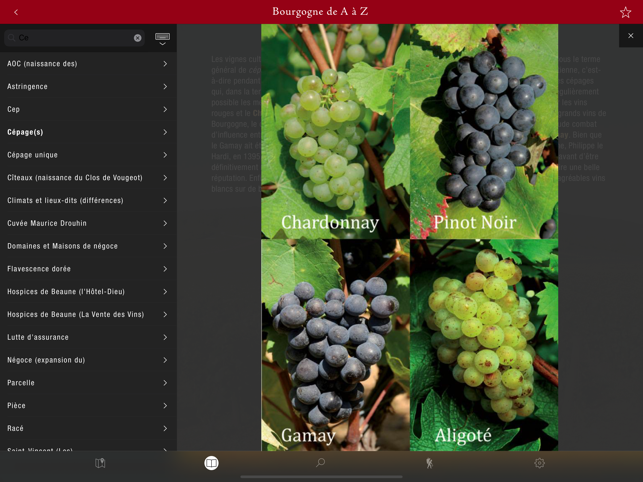Select the book glossary tab

click(x=212, y=463)
